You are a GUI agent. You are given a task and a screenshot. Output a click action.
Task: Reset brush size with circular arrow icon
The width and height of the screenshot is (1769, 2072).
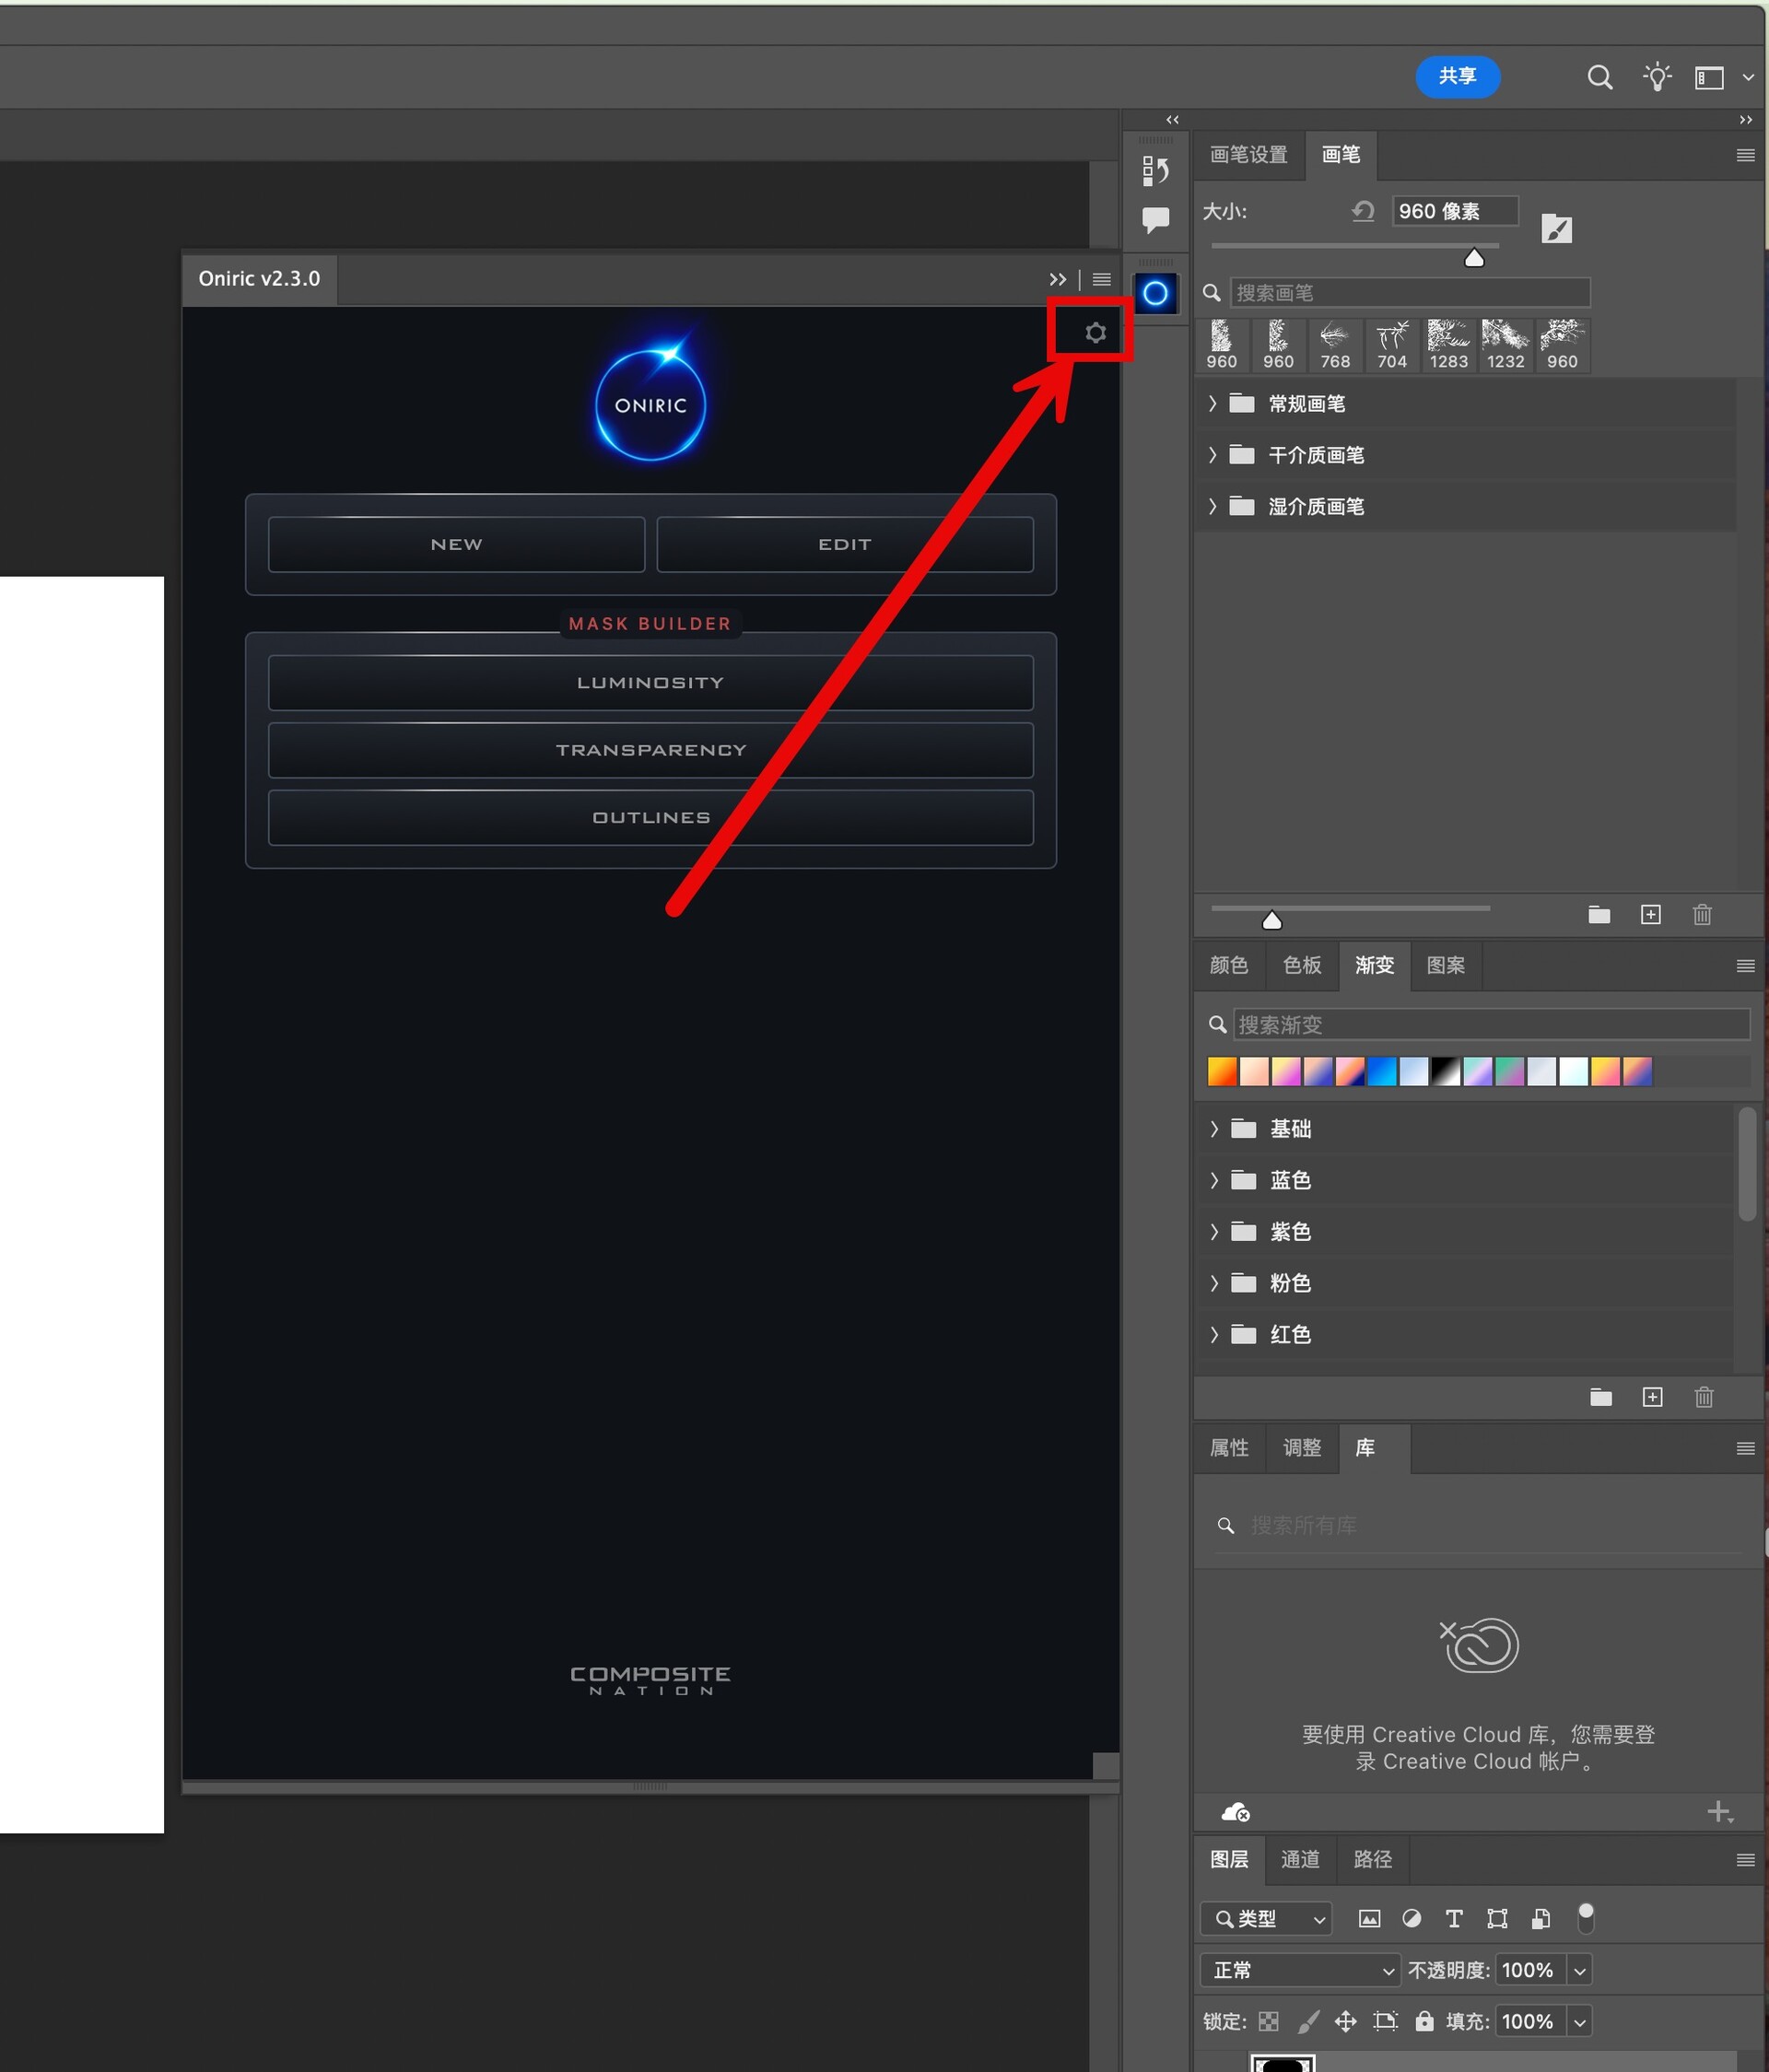click(1362, 211)
